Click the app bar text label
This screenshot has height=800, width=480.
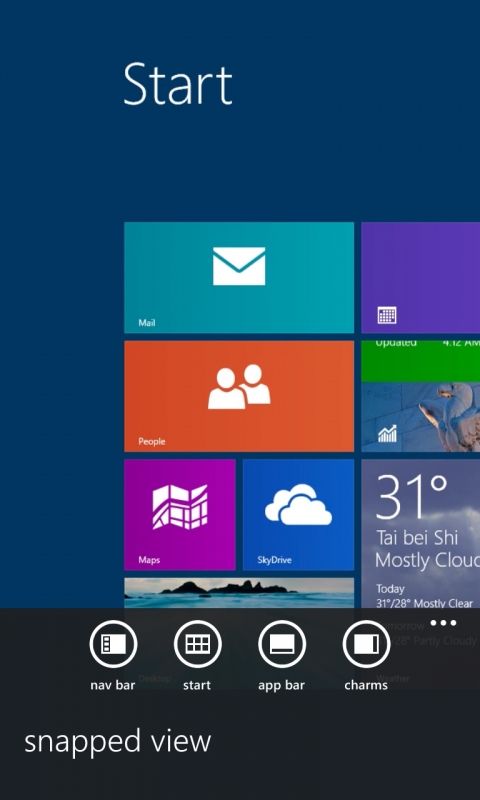(282, 686)
